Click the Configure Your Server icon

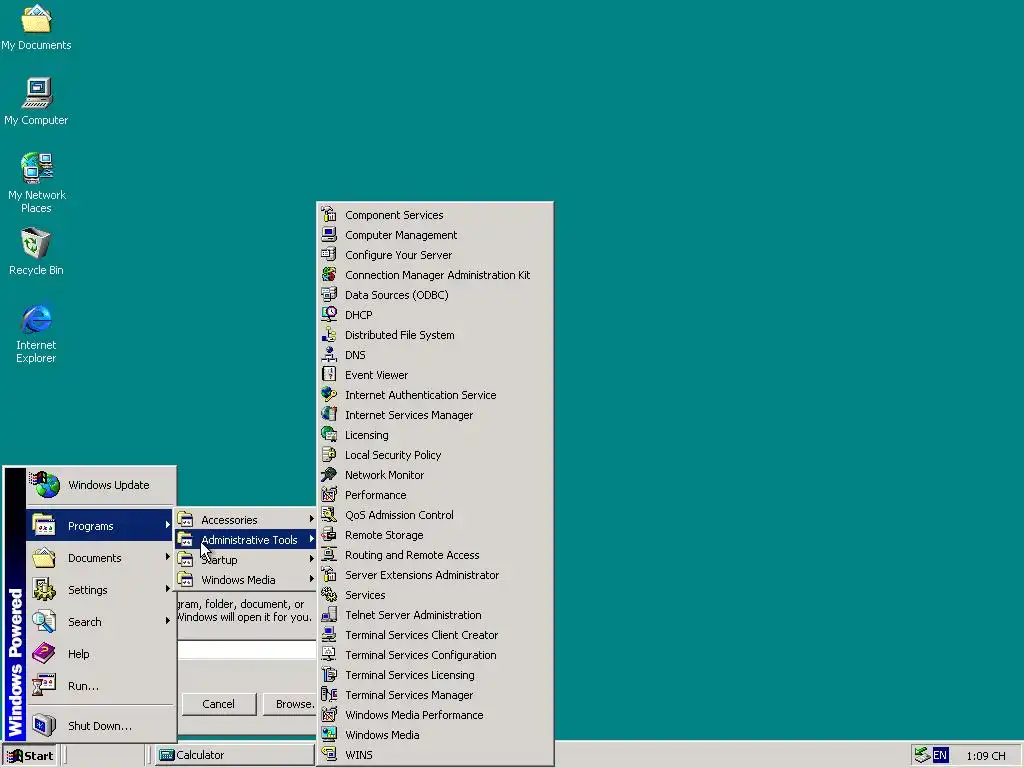[329, 255]
